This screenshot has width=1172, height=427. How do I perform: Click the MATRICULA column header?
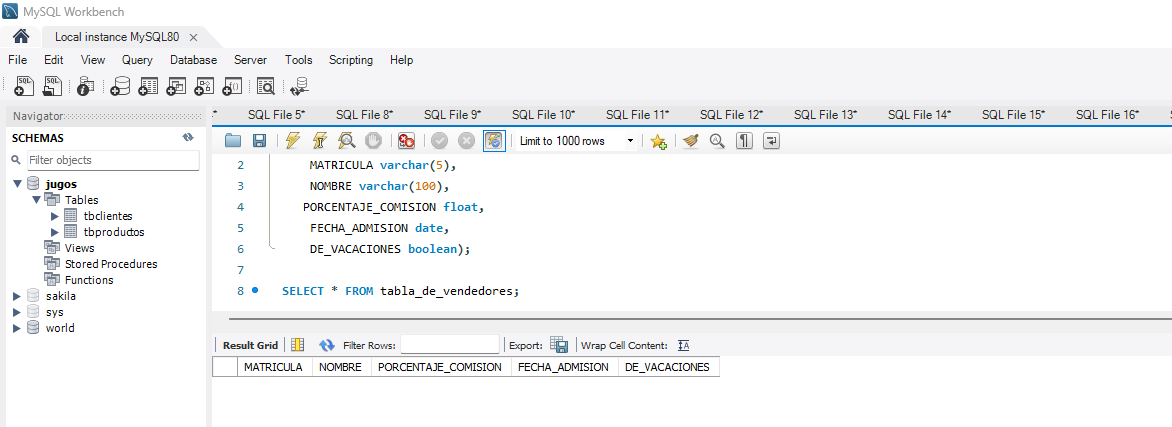(x=274, y=367)
